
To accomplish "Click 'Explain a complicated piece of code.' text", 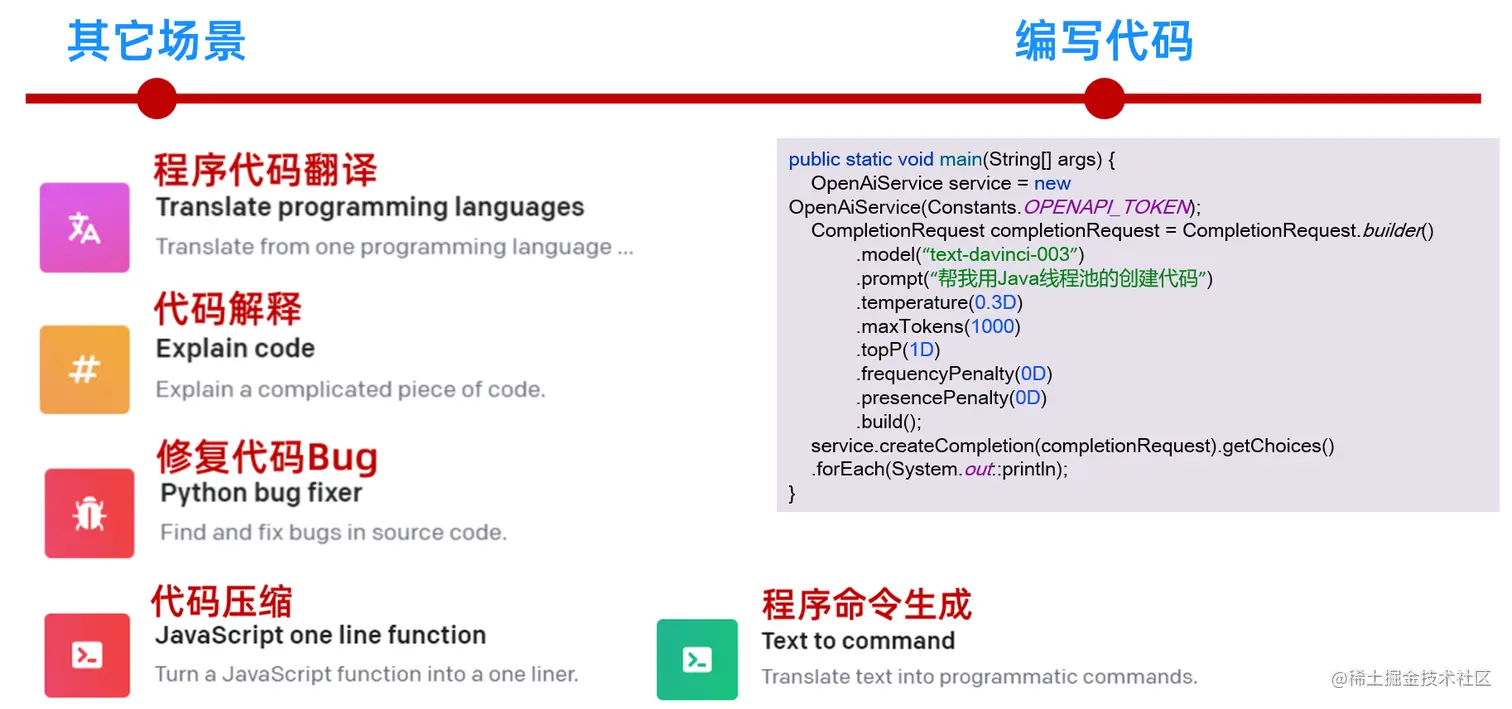I will point(350,389).
